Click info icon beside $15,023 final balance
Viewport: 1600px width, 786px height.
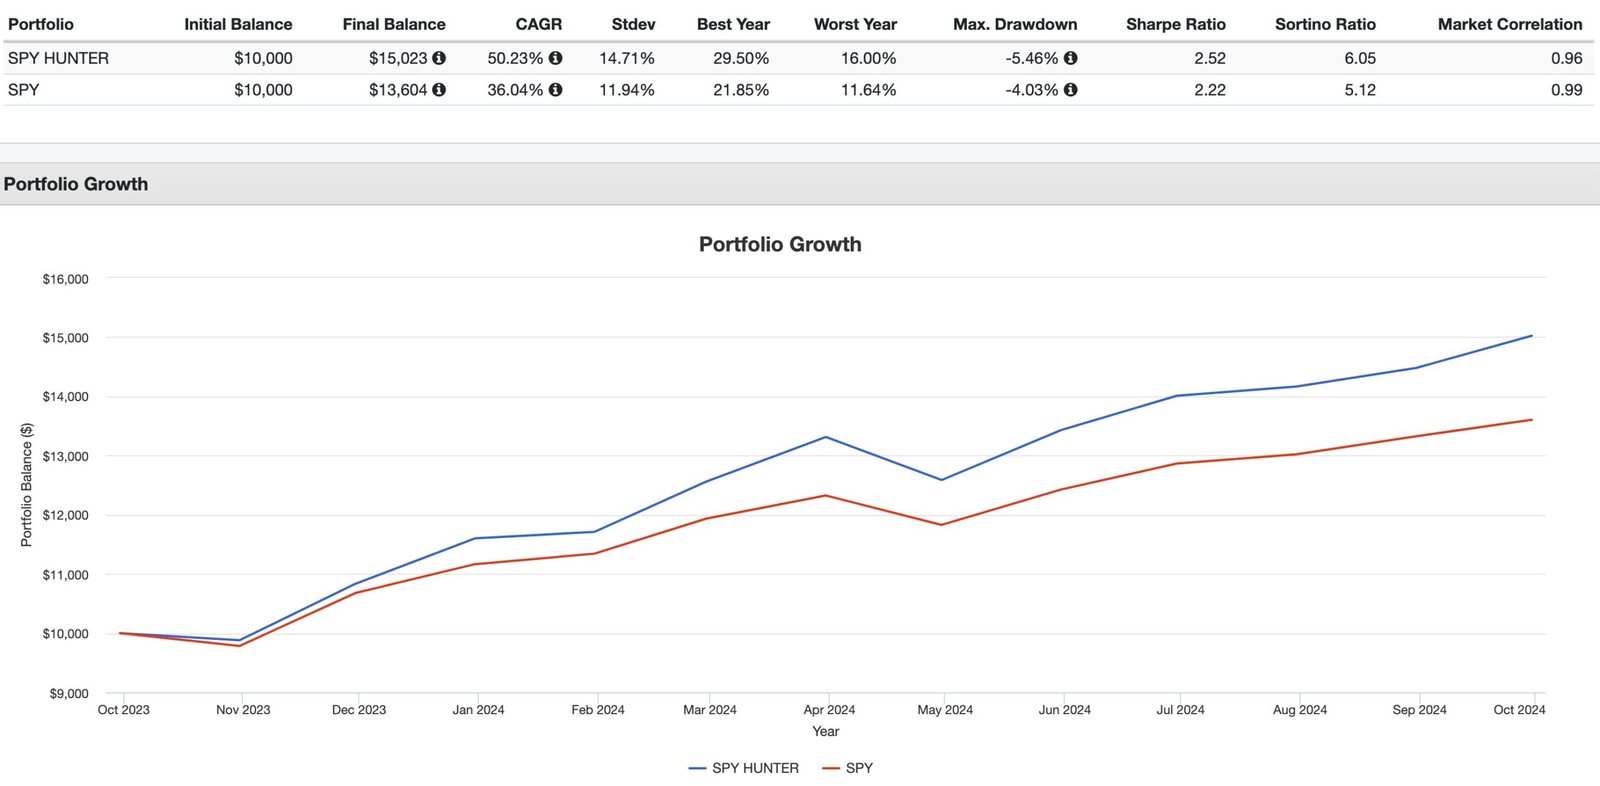point(439,58)
